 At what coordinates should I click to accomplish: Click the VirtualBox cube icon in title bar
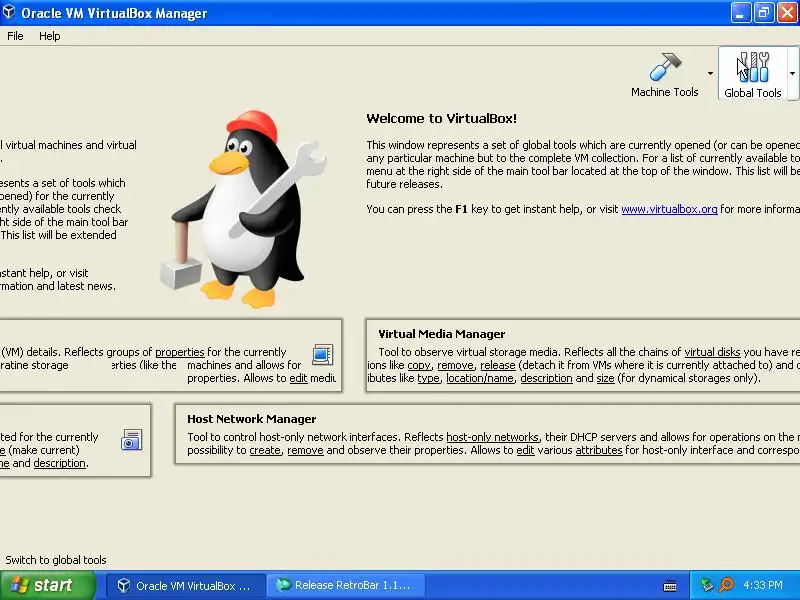tap(9, 12)
